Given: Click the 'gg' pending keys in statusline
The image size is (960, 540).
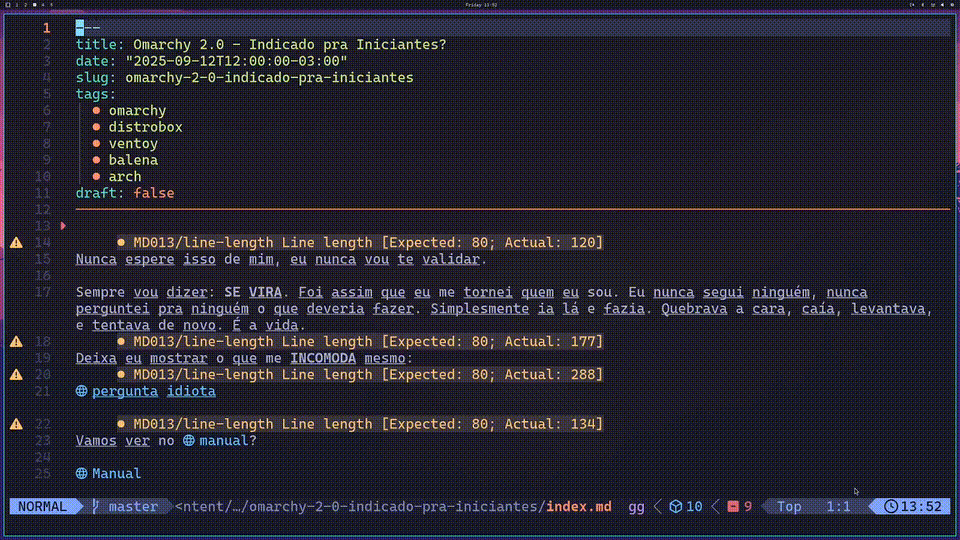Looking at the screenshot, I should click(636, 507).
